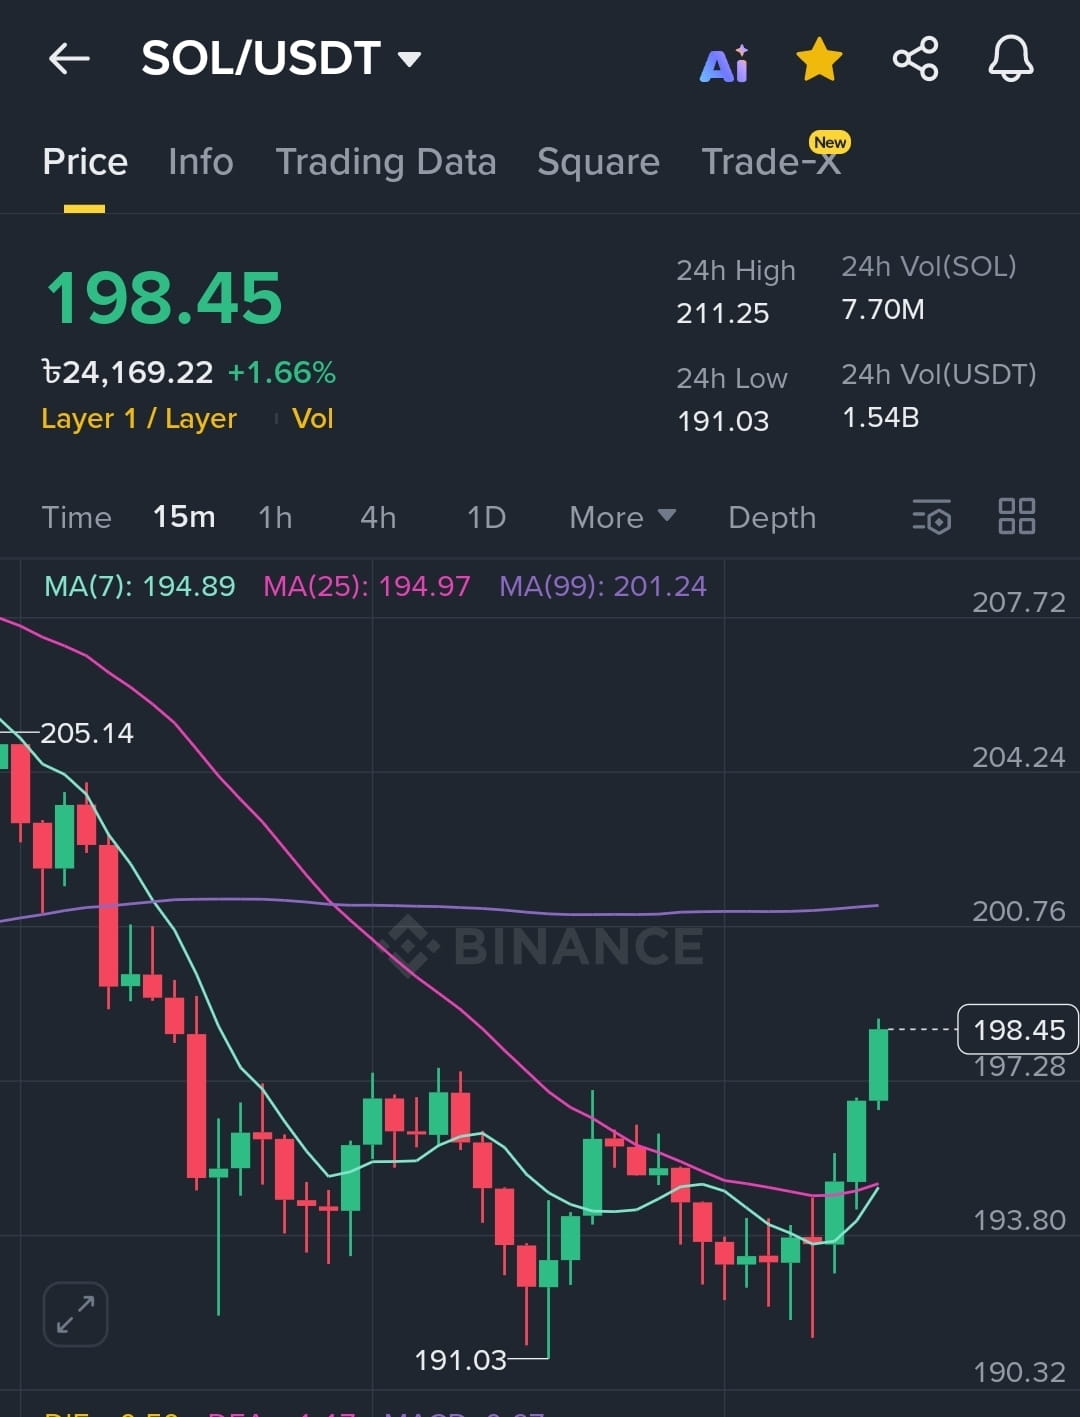The width and height of the screenshot is (1080, 1417).
Task: Tap the Layer 1 / Layer tag
Action: click(139, 418)
